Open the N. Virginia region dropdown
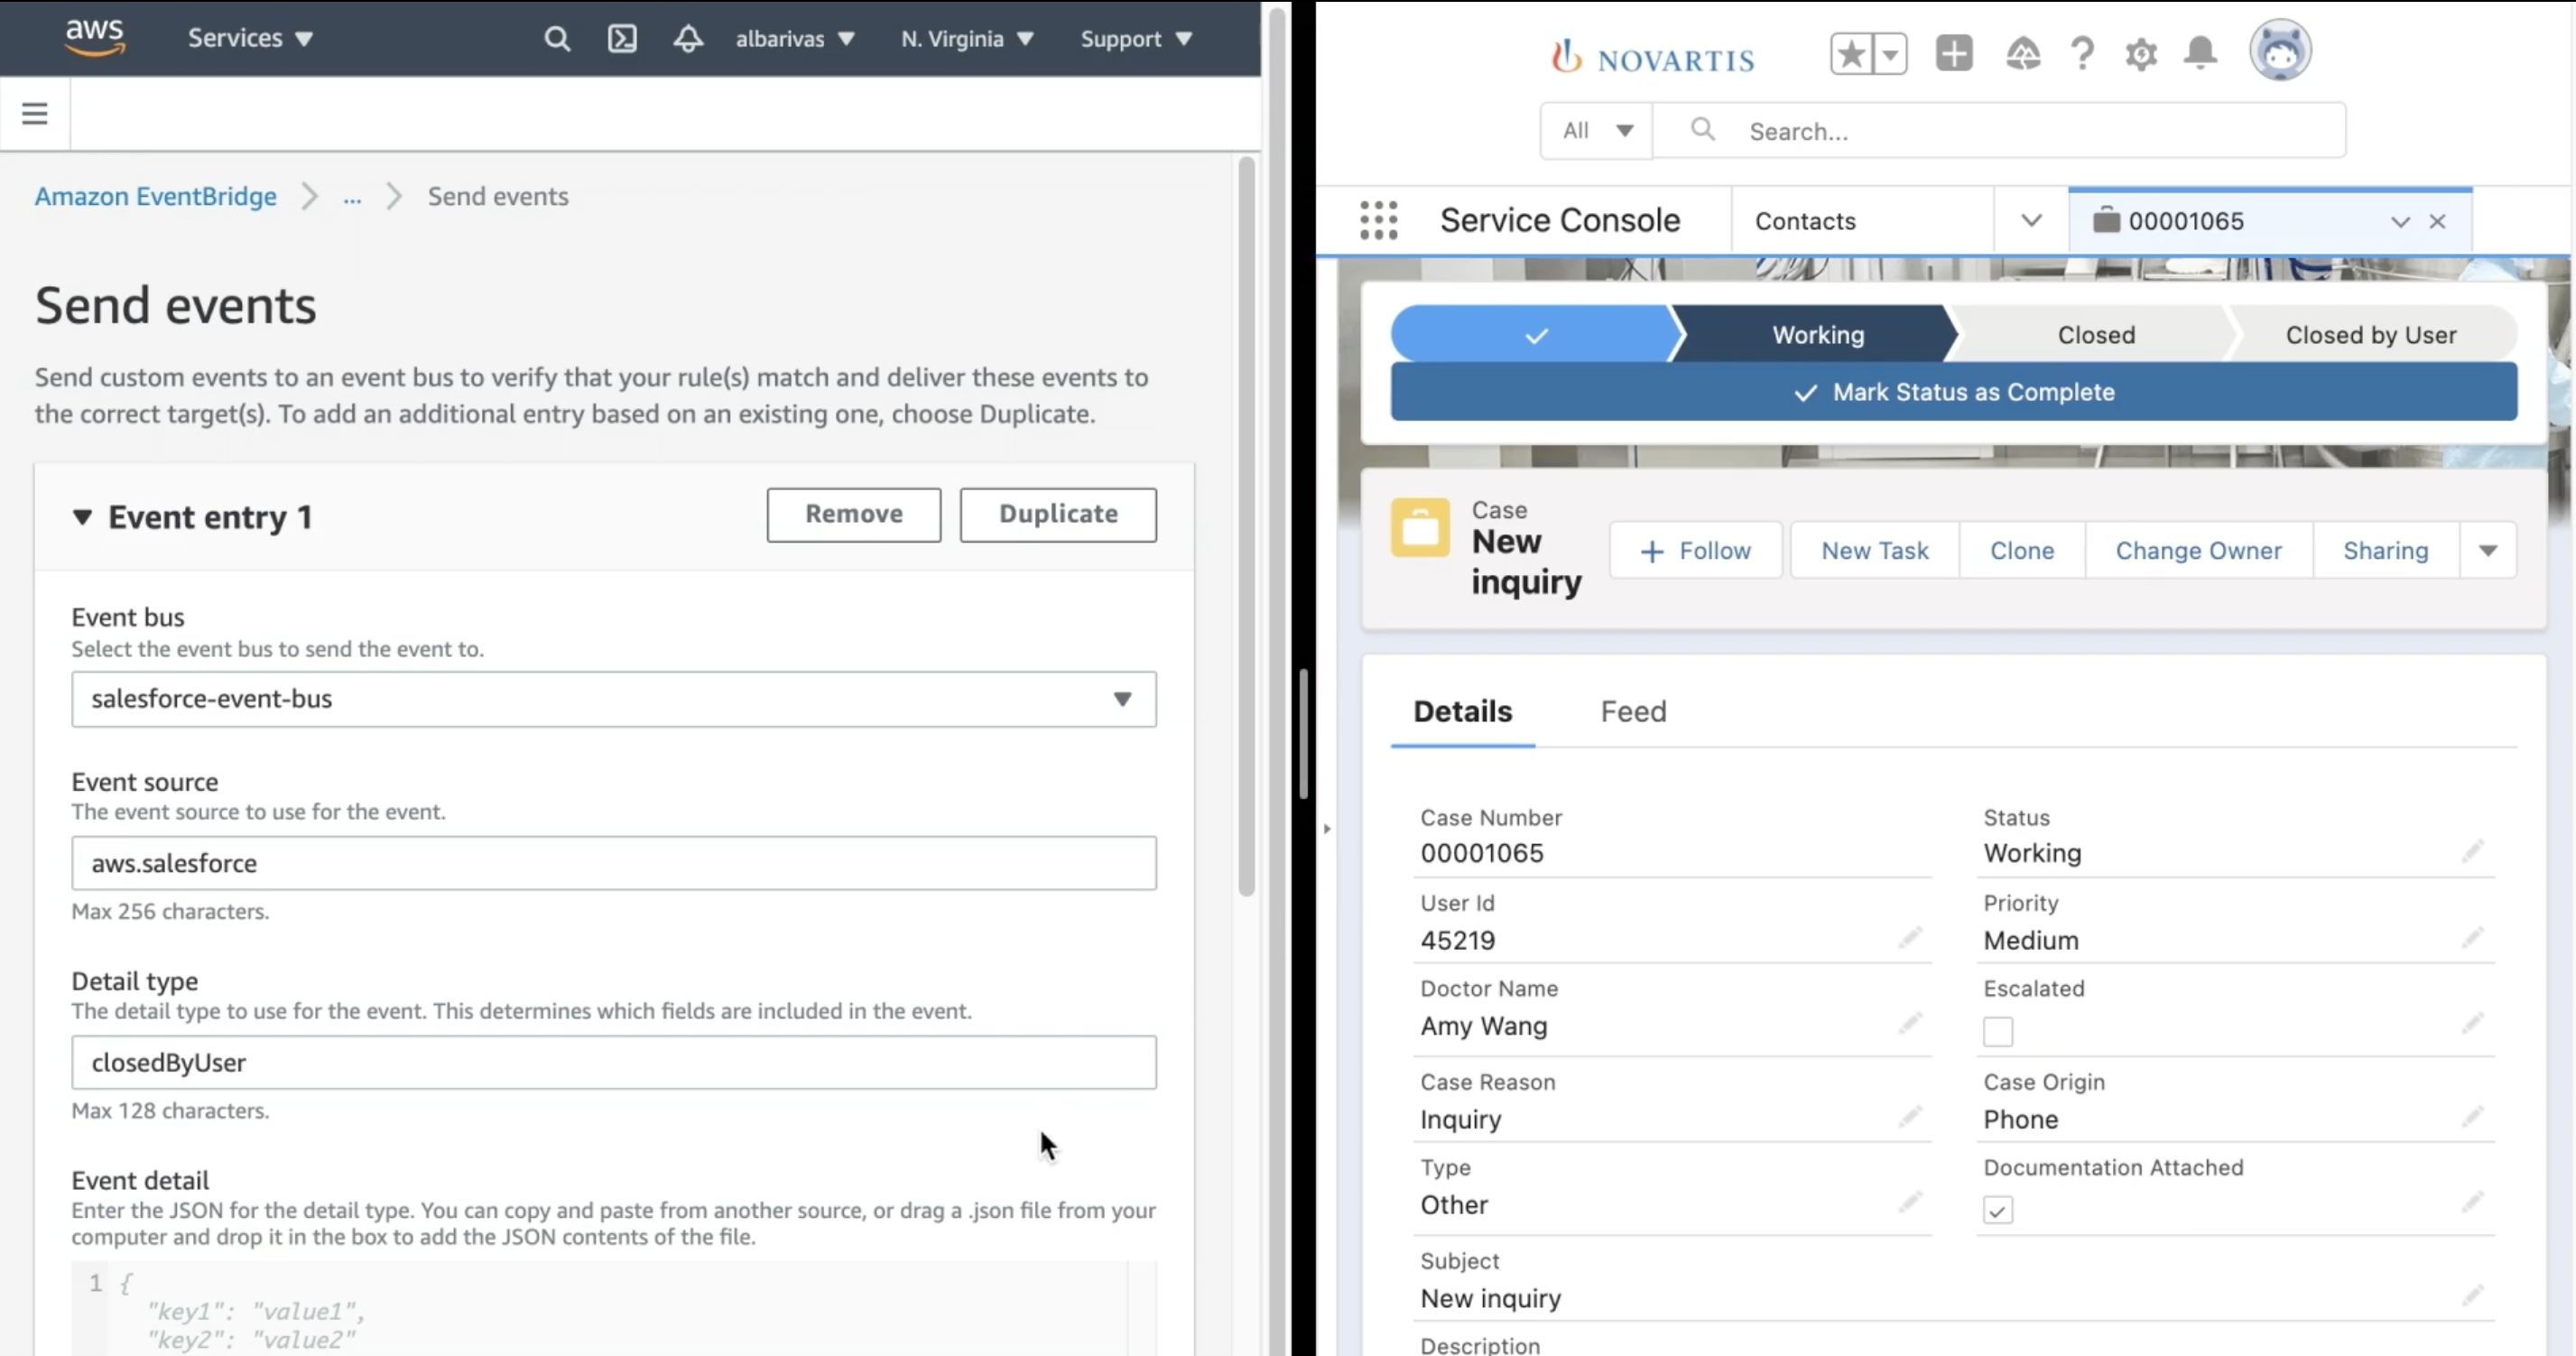 point(967,39)
